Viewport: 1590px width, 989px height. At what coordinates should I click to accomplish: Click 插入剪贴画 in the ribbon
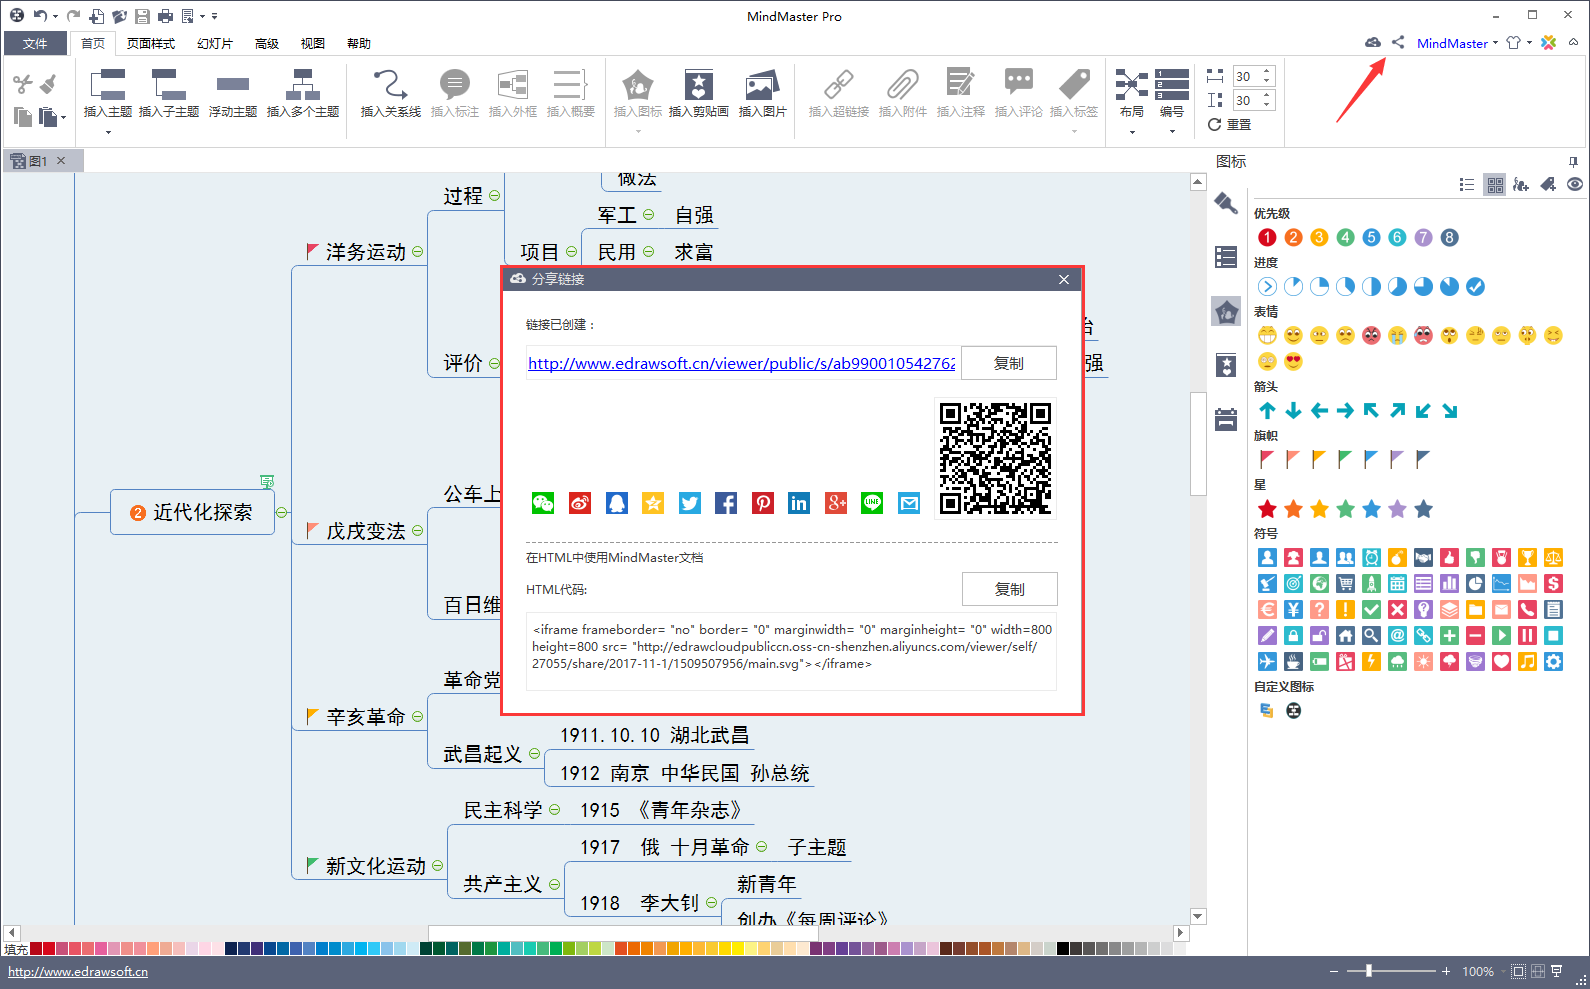coord(698,93)
